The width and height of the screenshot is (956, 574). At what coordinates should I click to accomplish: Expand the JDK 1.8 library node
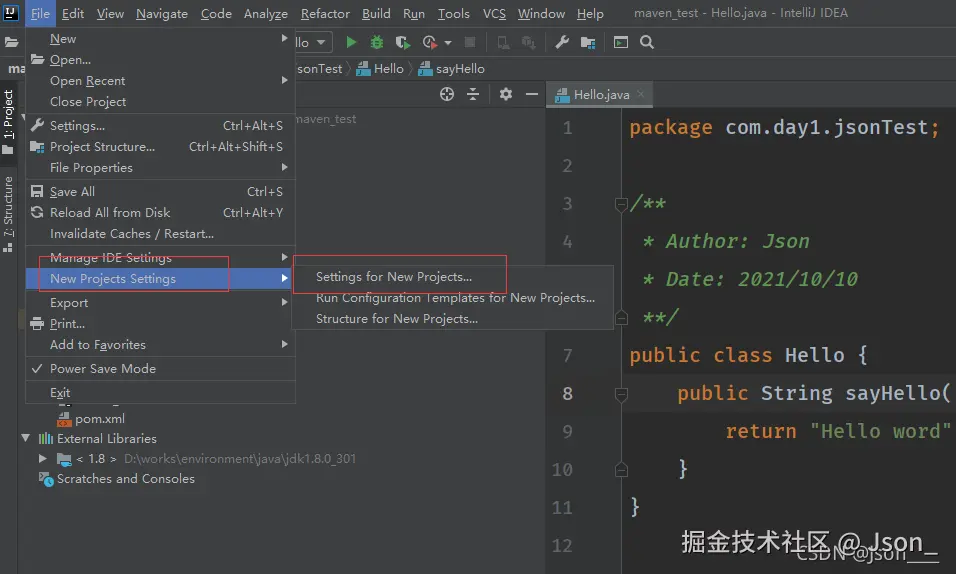tap(42, 458)
